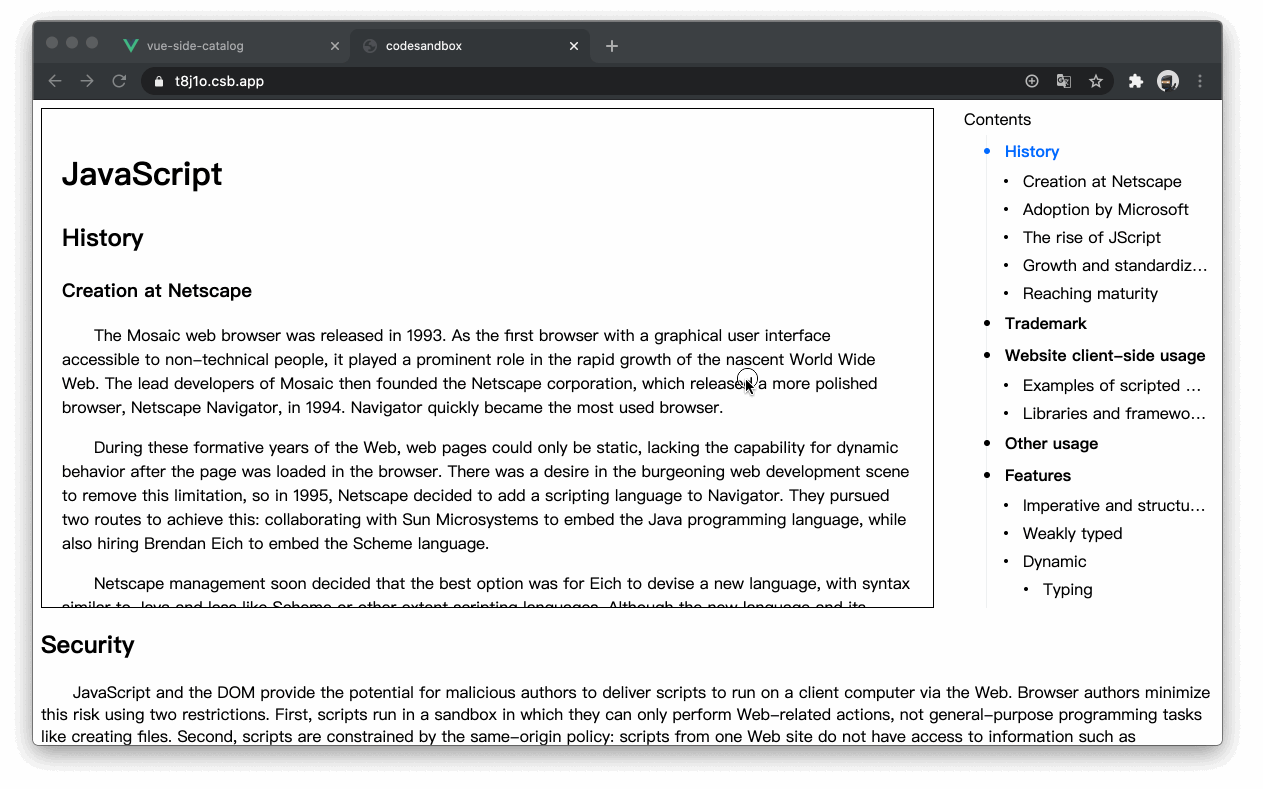Click the JavaScript main heading
The width and height of the screenshot is (1263, 789).
[142, 174]
